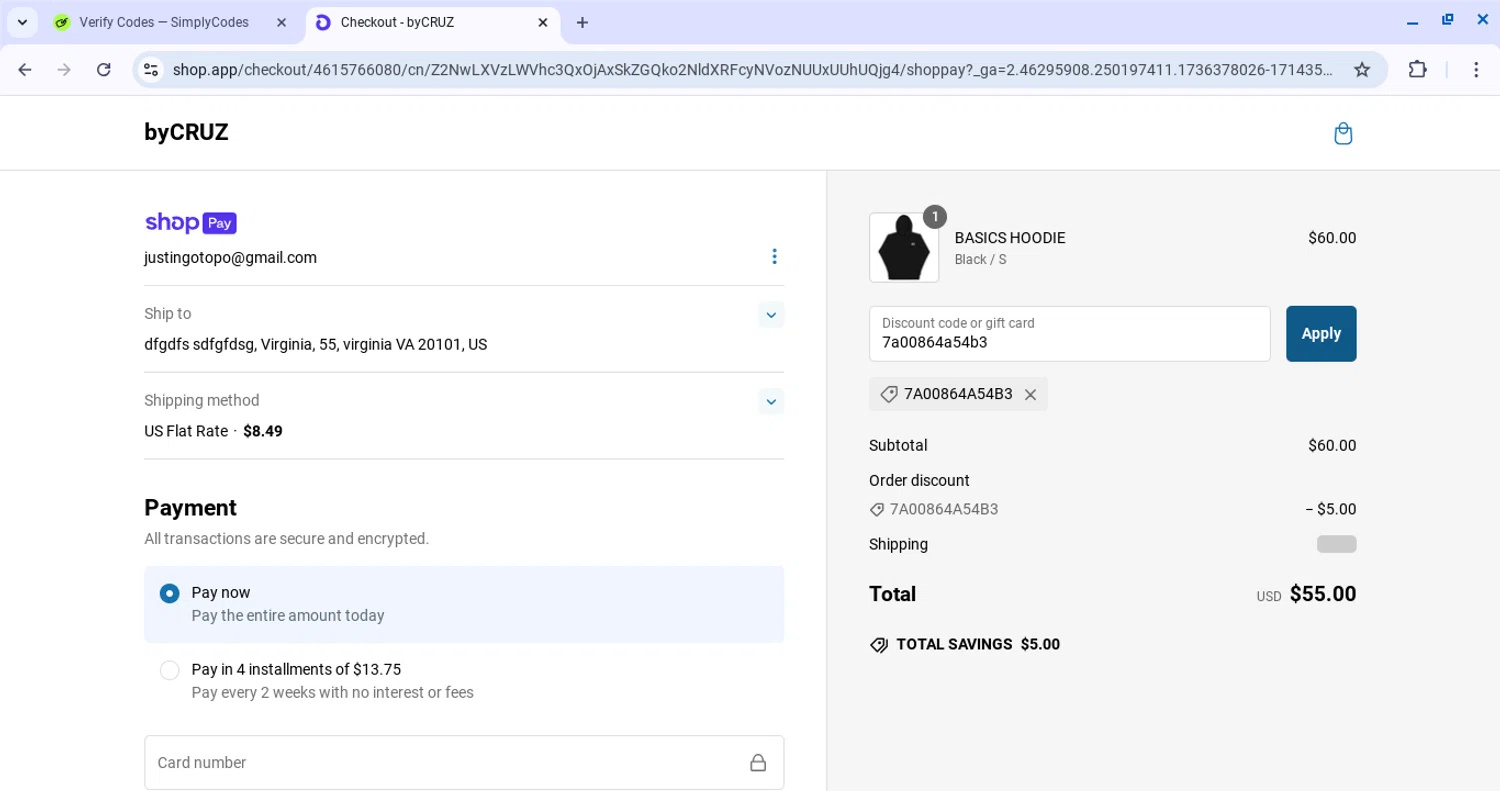Reload the checkout page
Image resolution: width=1500 pixels, height=791 pixels.
pos(104,70)
